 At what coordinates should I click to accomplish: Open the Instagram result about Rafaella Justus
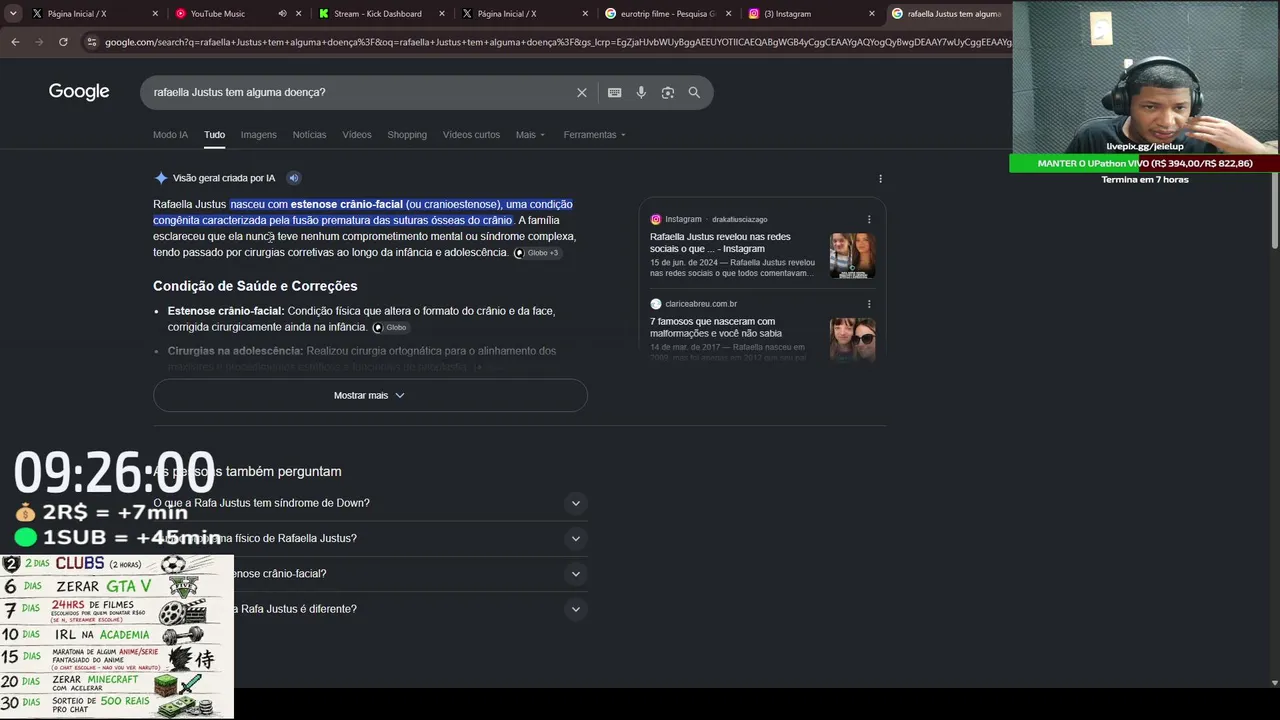(720, 243)
